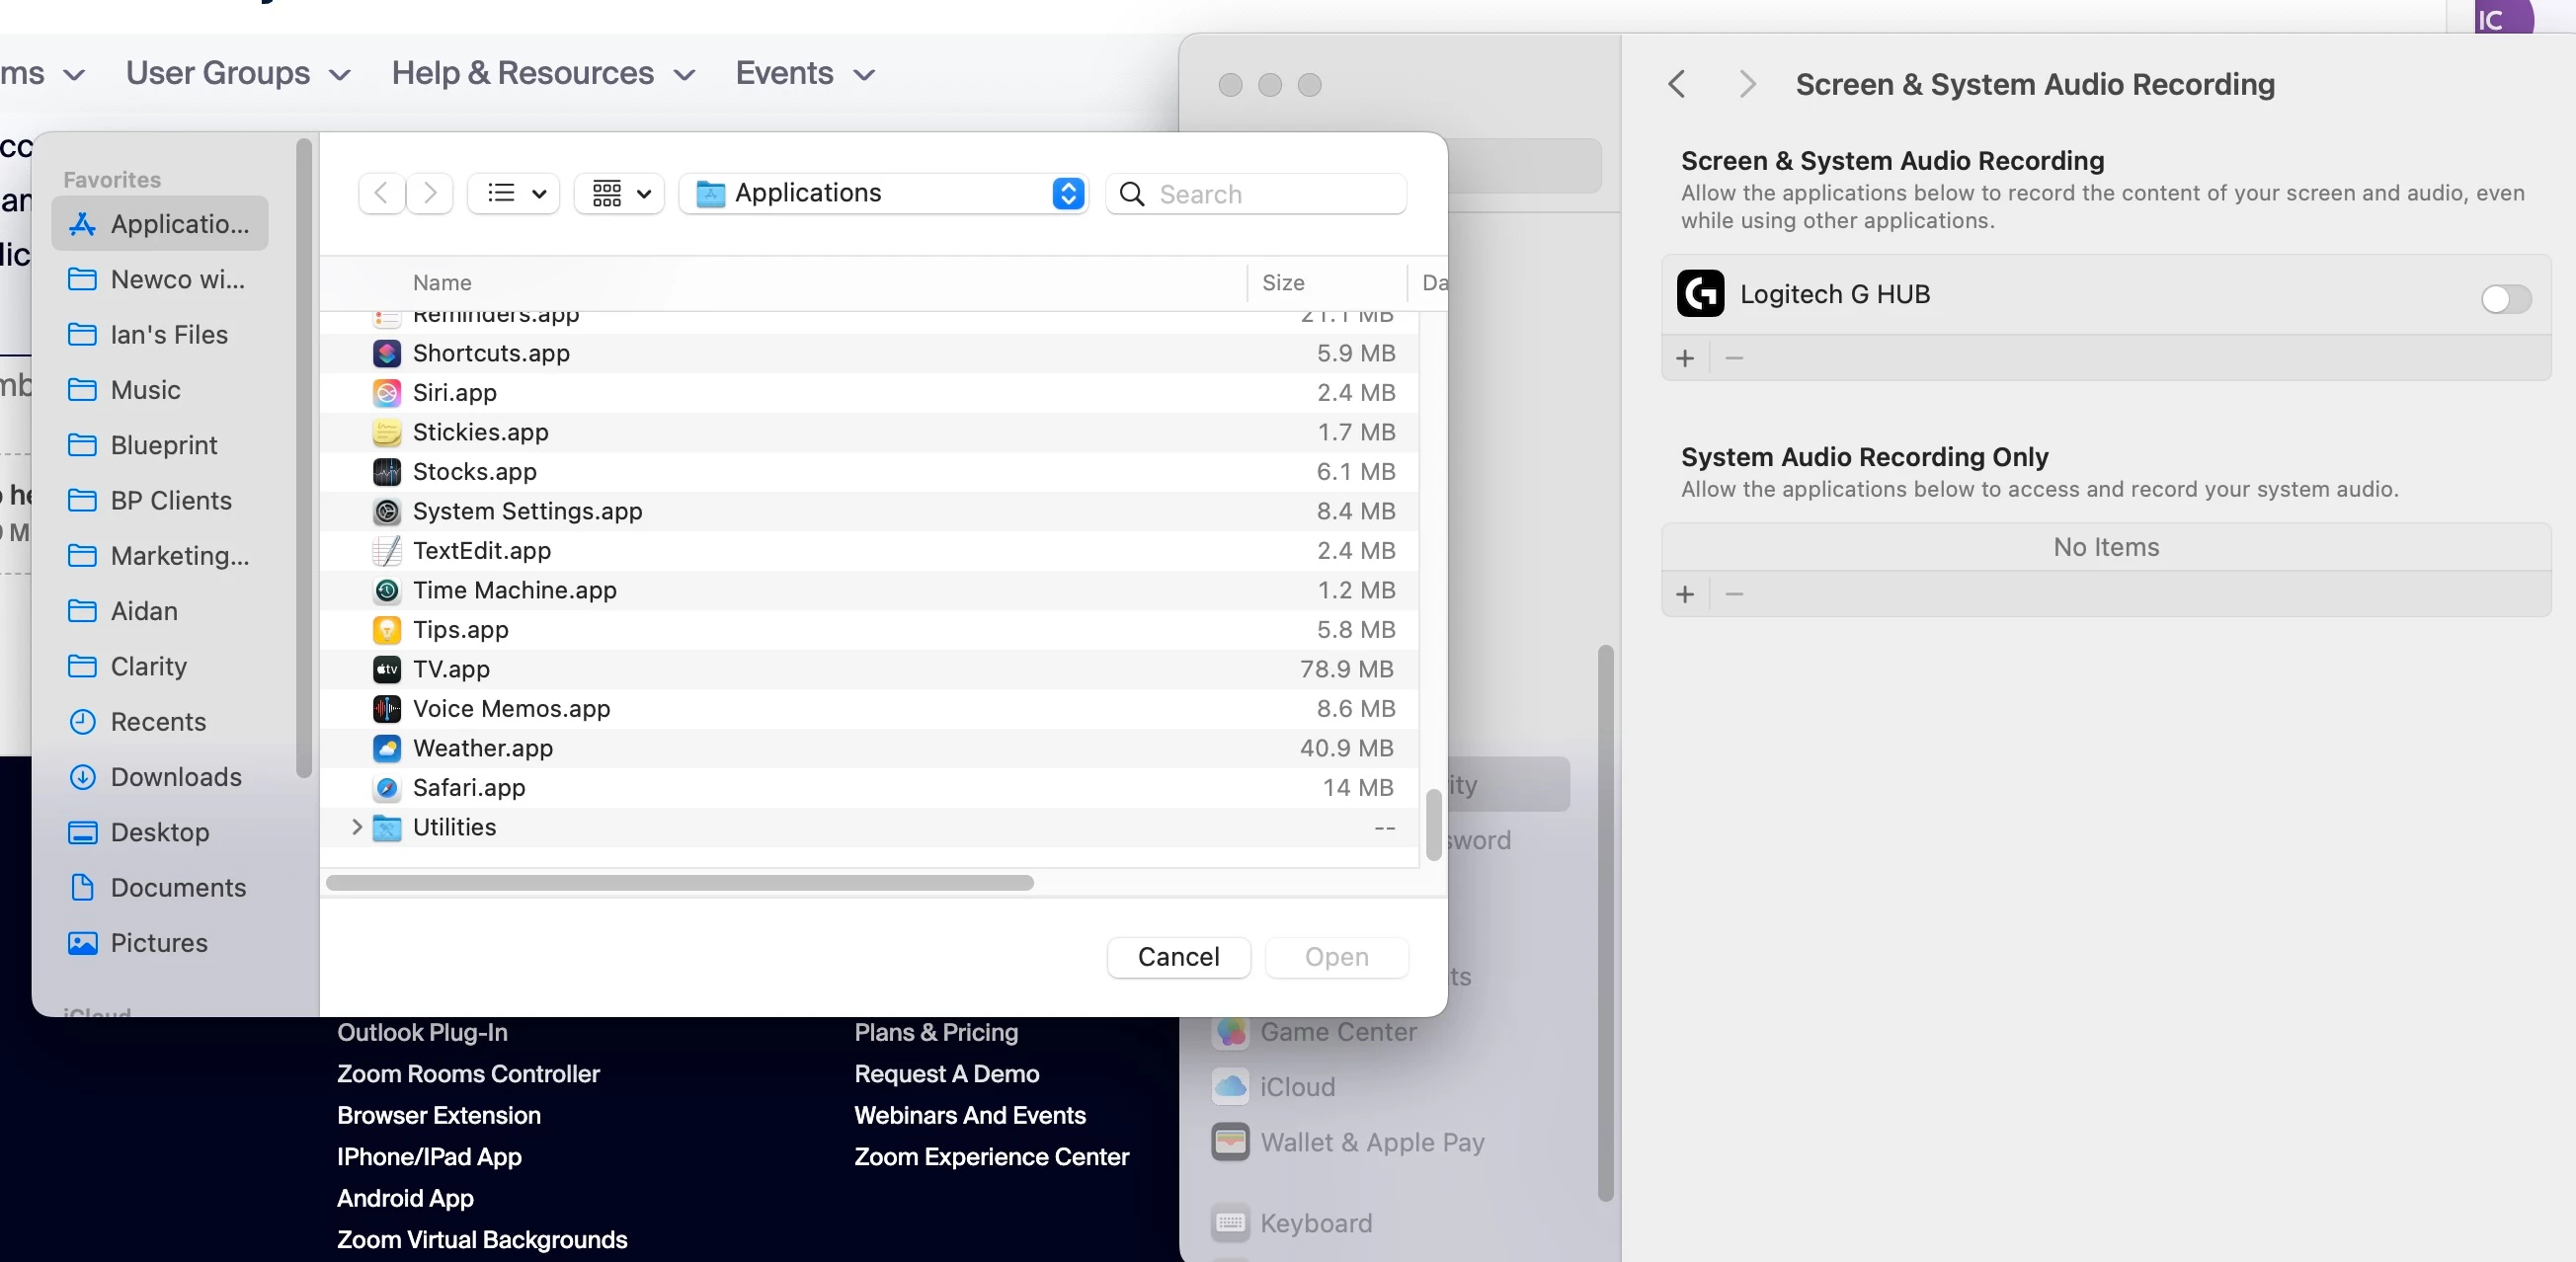Viewport: 2576px width, 1262px height.
Task: Open the Applications location popup
Action: point(883,193)
